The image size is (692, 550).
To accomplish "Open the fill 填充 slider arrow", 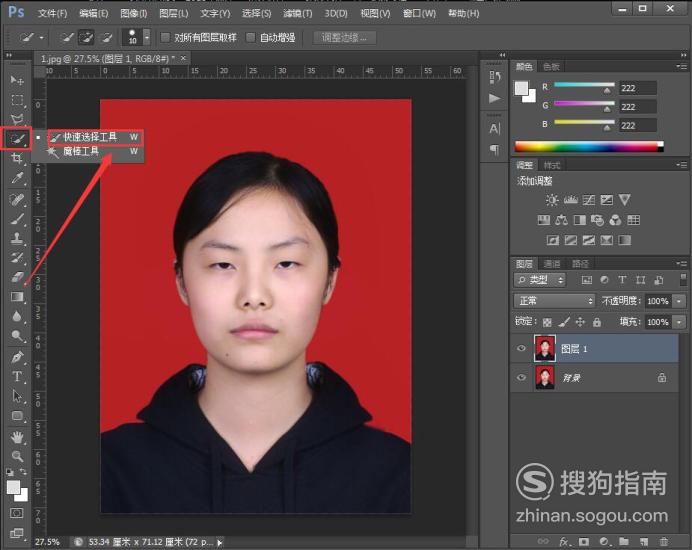I will (x=679, y=322).
